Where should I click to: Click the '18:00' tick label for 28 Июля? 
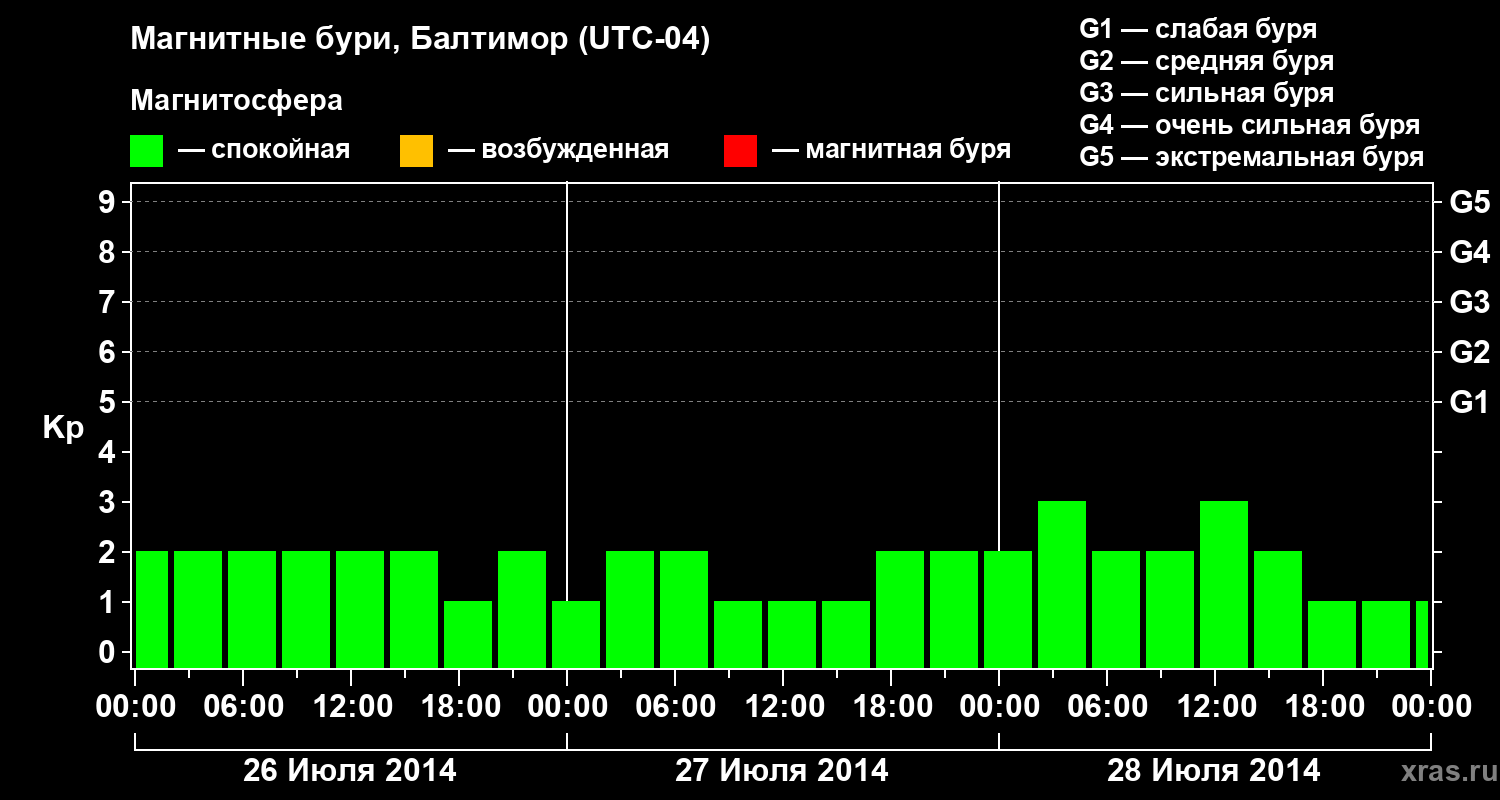click(1324, 706)
